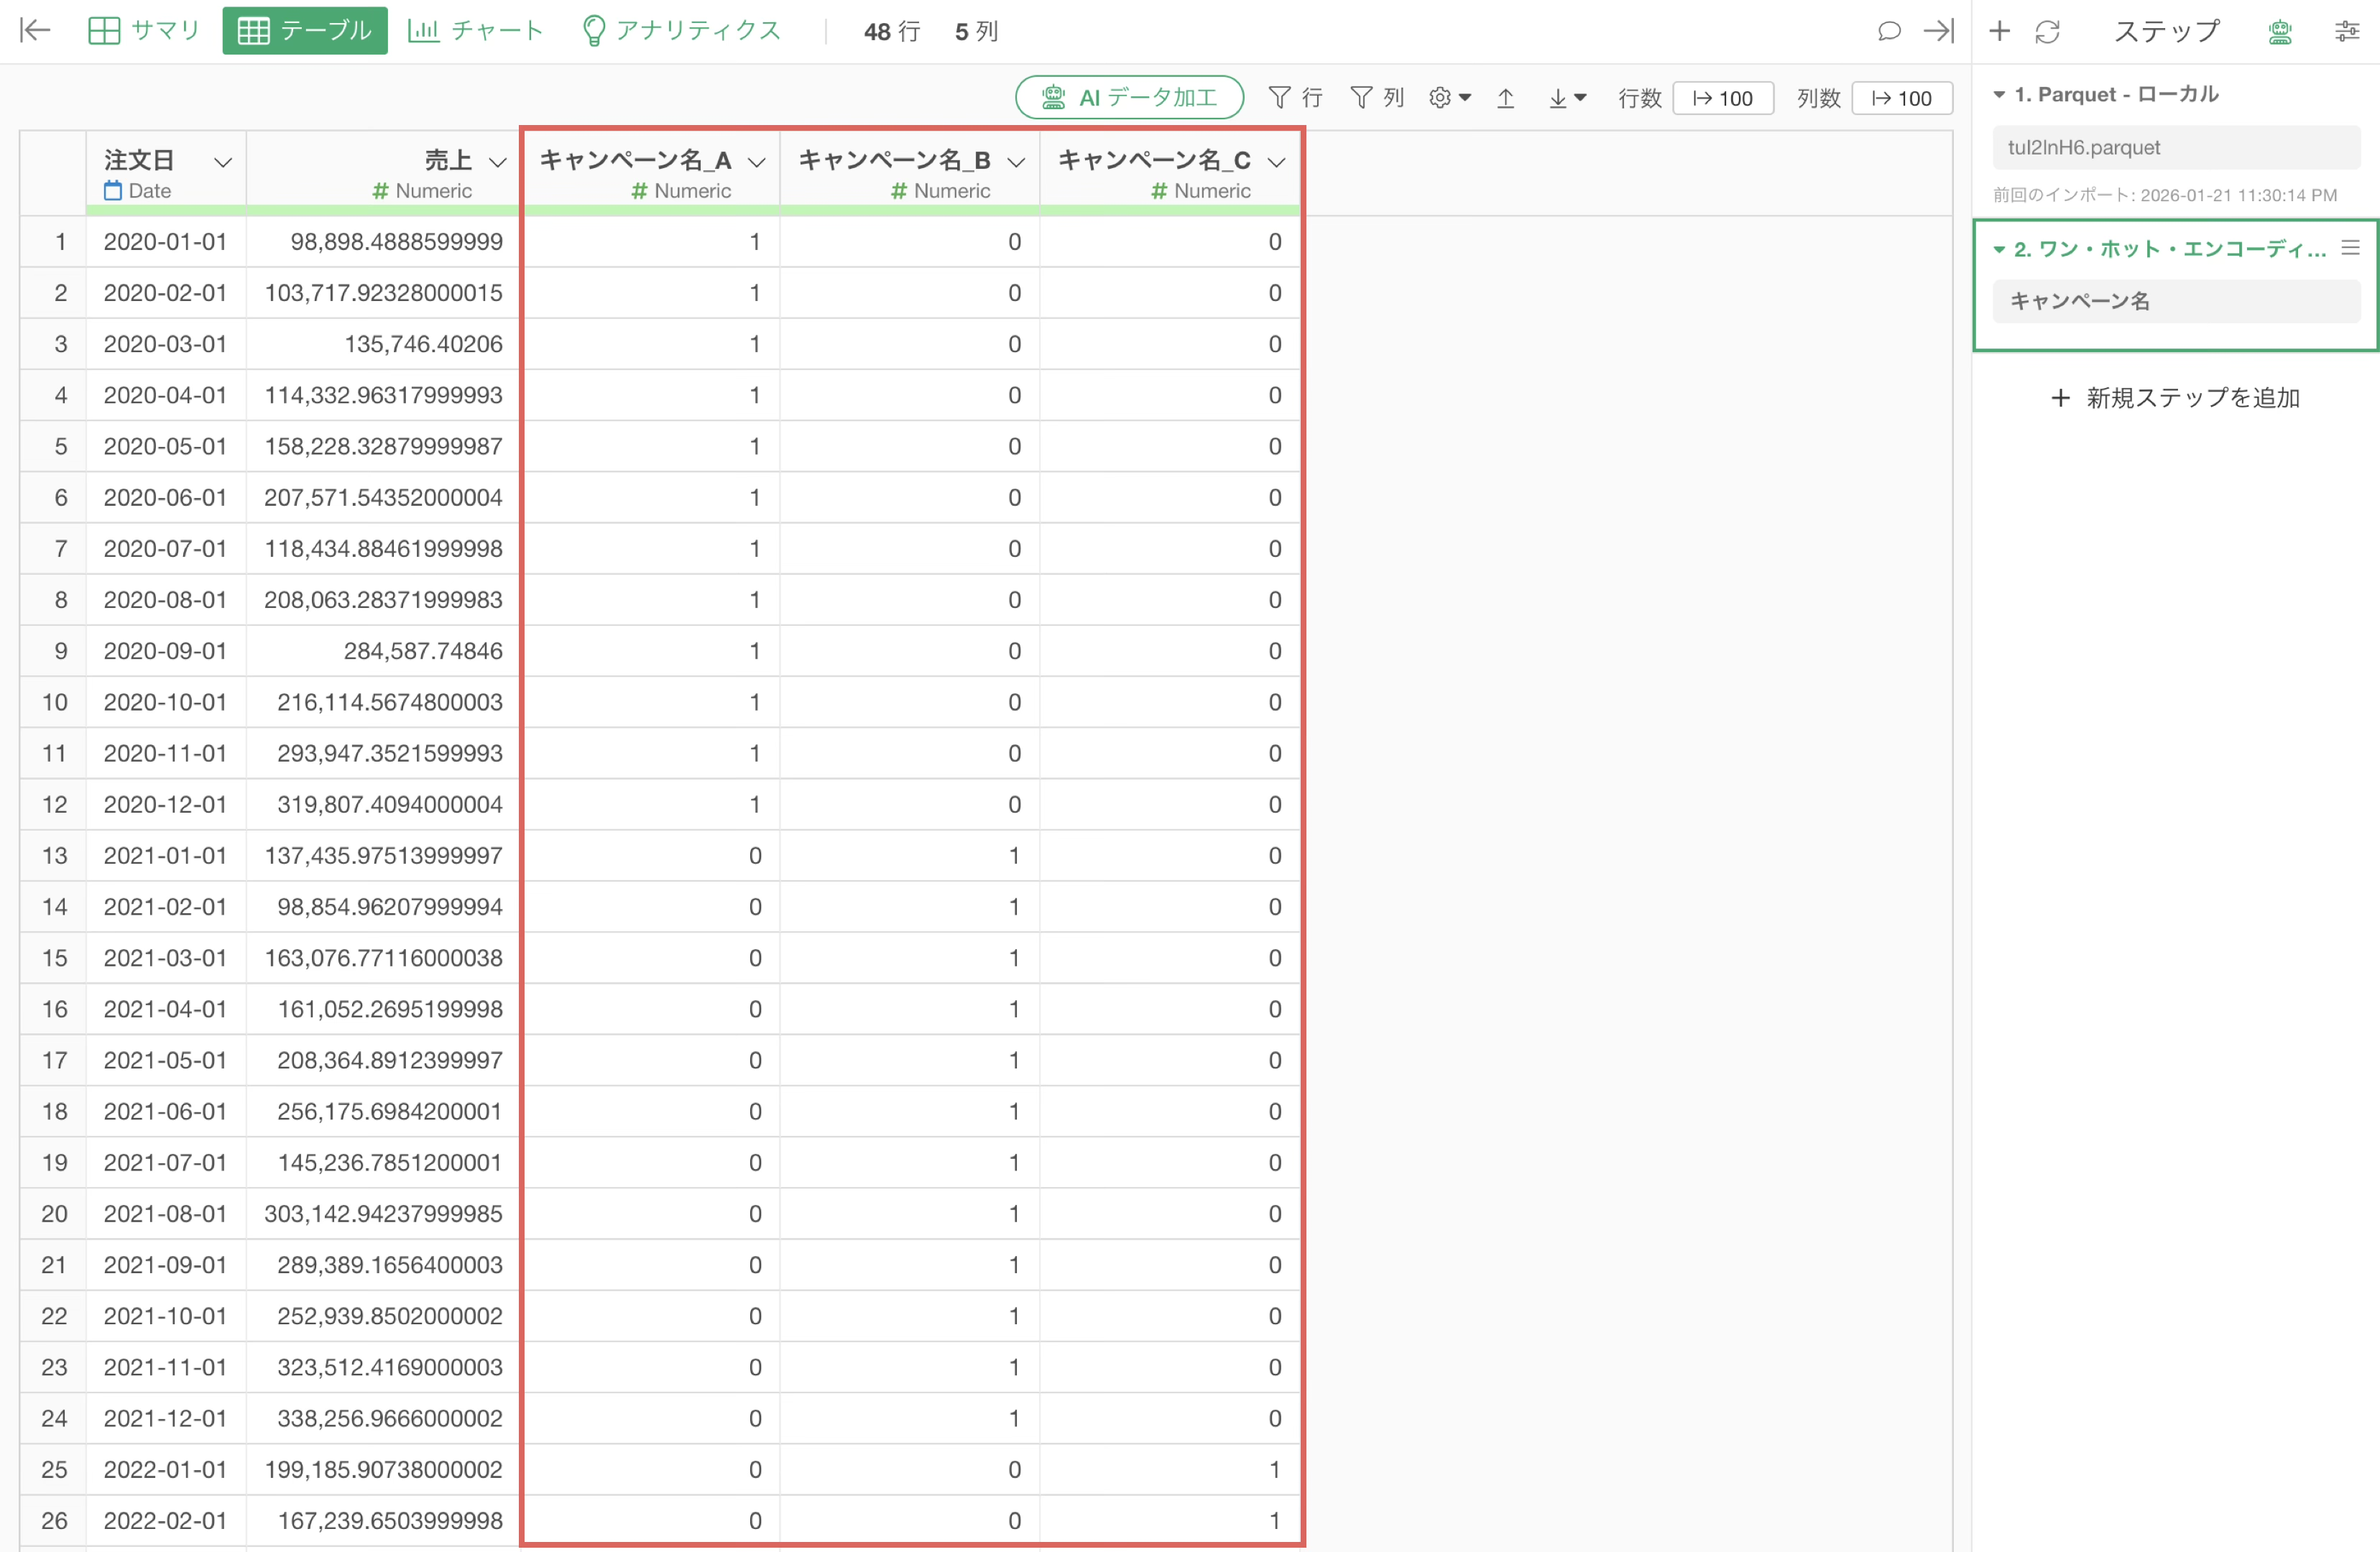The height and width of the screenshot is (1552, 2380).
Task: Collapse the ワン・ホット・エンコーディング step
Action: pos(1999,249)
